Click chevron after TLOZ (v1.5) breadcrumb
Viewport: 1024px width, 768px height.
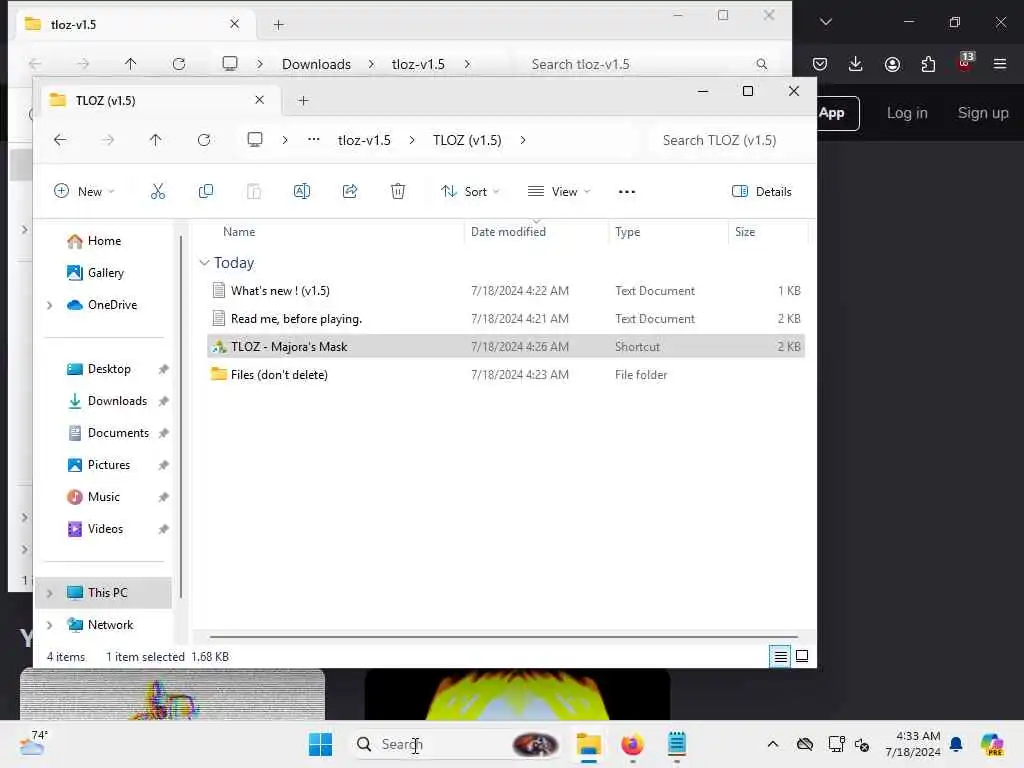point(522,140)
